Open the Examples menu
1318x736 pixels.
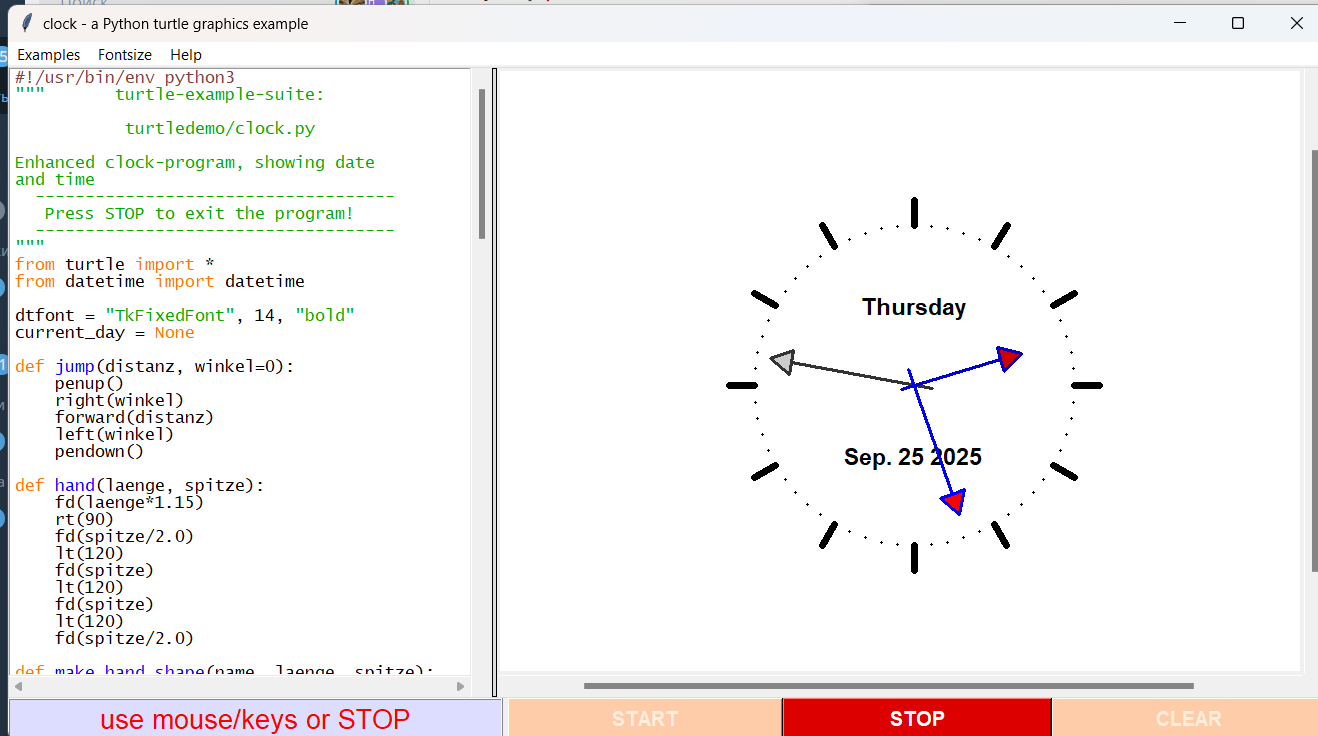coord(49,55)
